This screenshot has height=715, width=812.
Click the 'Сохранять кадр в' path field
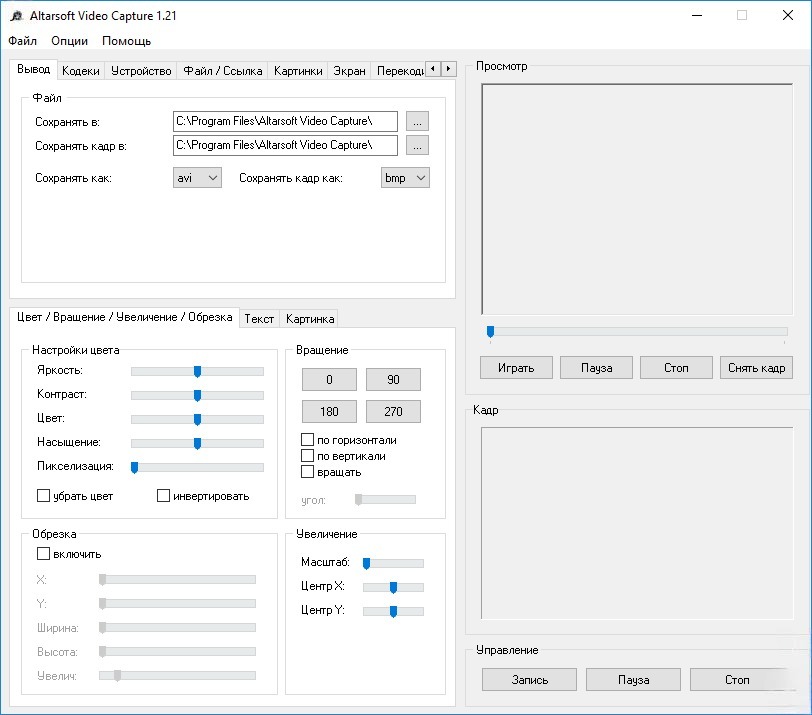pos(285,145)
